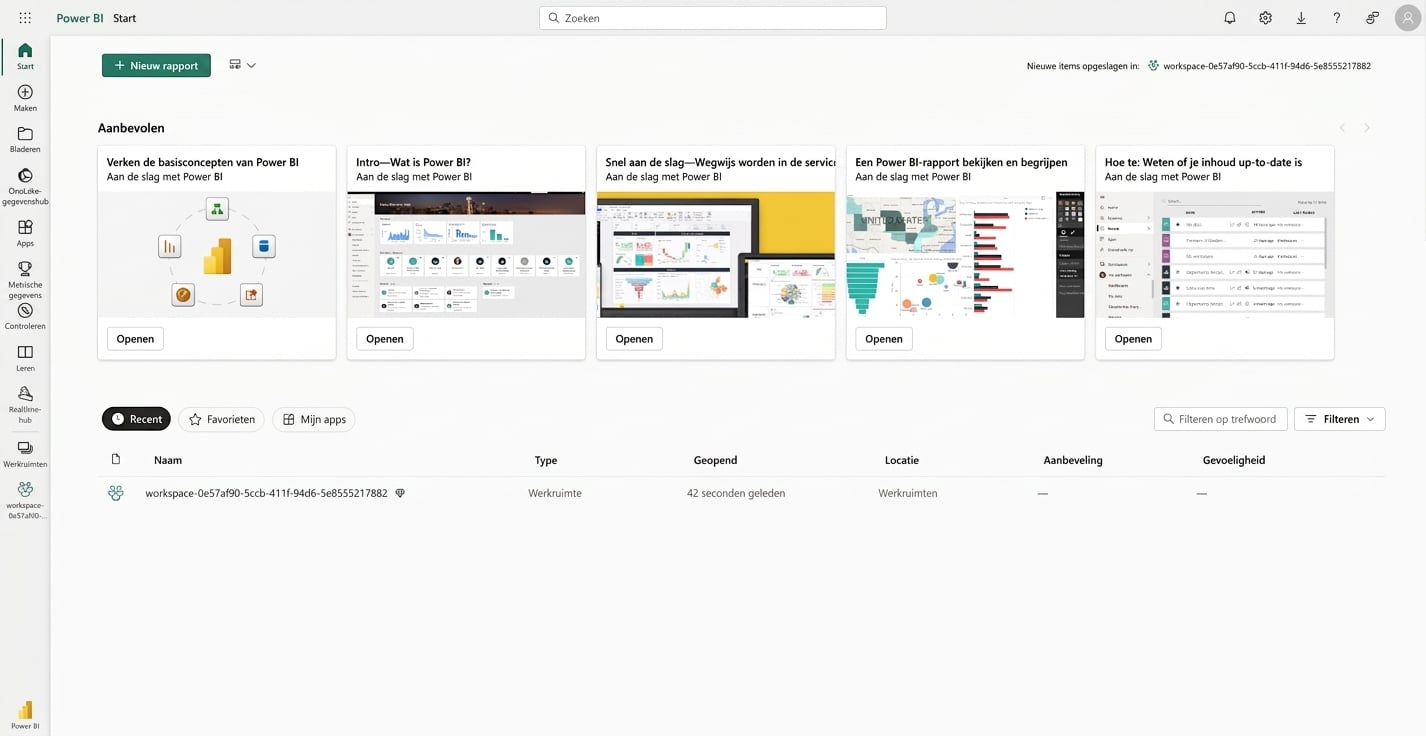Image resolution: width=1426 pixels, height=736 pixels.
Task: Click the 'Filteren op trefwoord' field
Action: 1220,419
